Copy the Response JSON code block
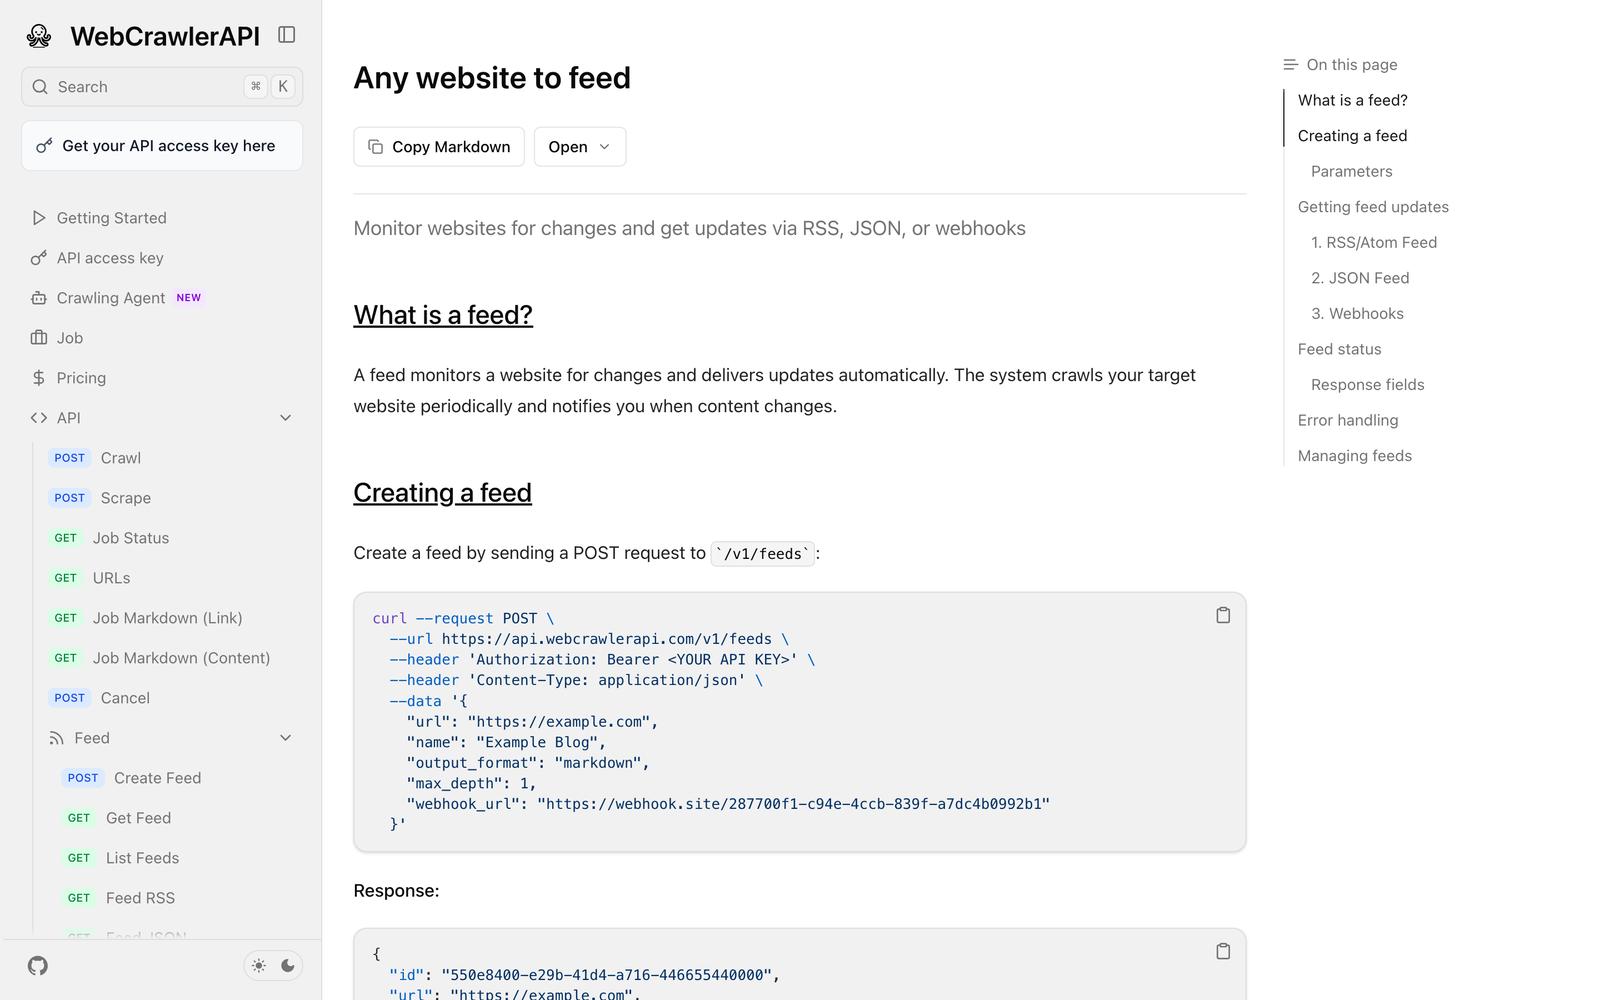This screenshot has height=1000, width=1600. 1223,951
